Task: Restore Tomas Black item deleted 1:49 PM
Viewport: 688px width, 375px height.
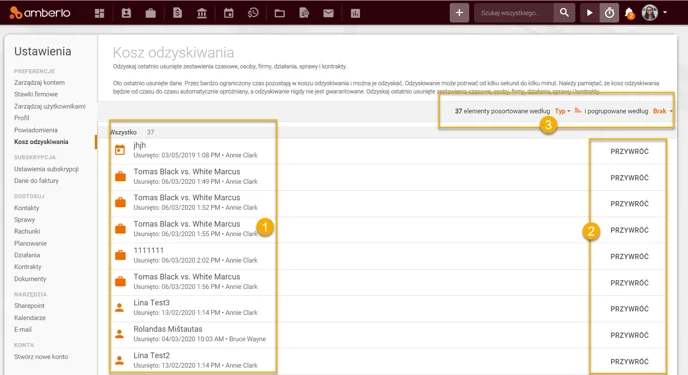Action: point(629,178)
